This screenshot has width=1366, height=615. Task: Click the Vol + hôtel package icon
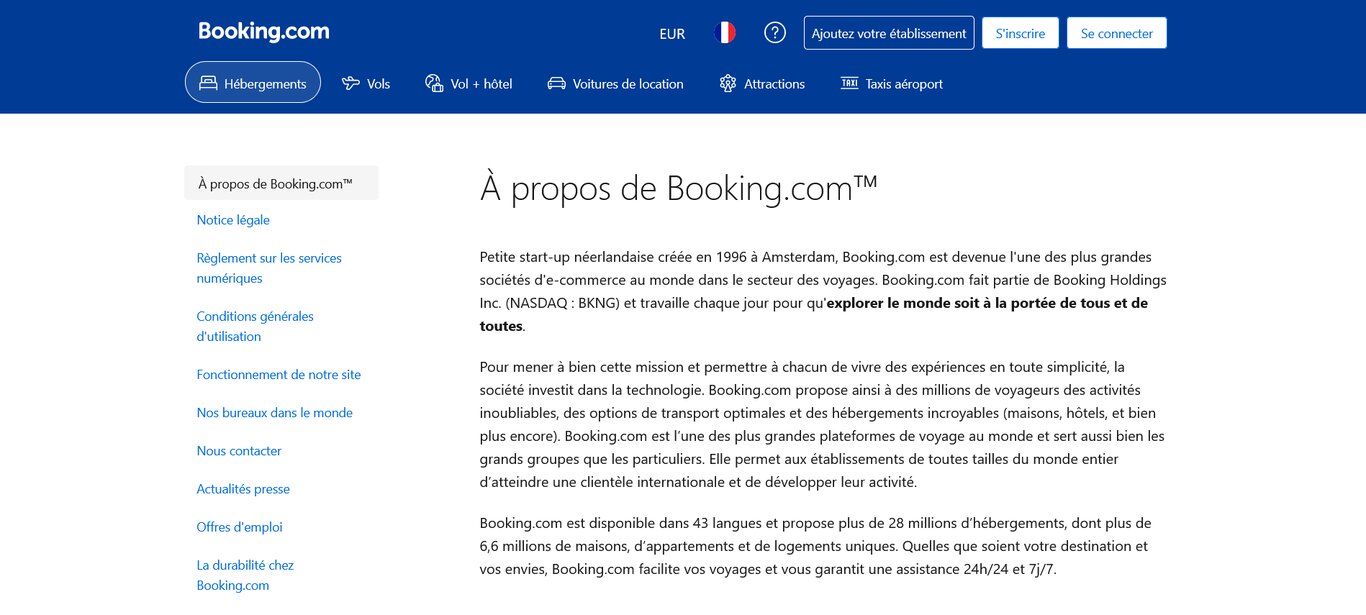coord(434,83)
